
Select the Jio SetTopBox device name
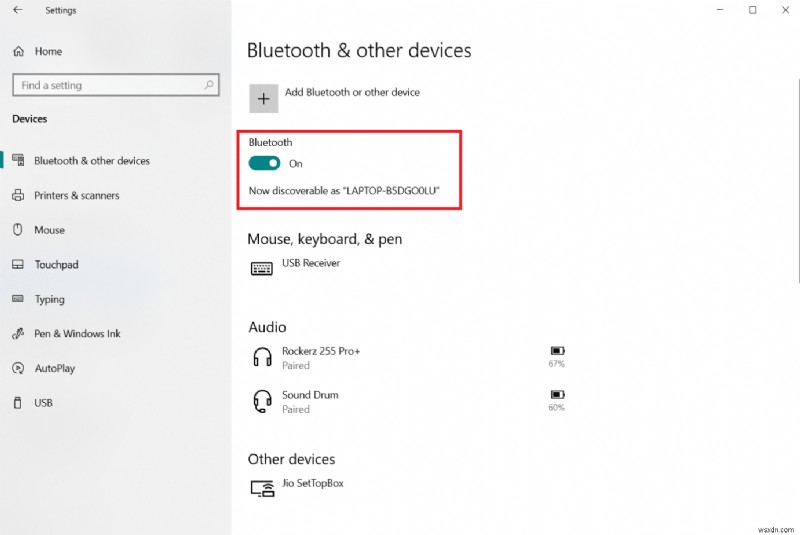point(313,483)
